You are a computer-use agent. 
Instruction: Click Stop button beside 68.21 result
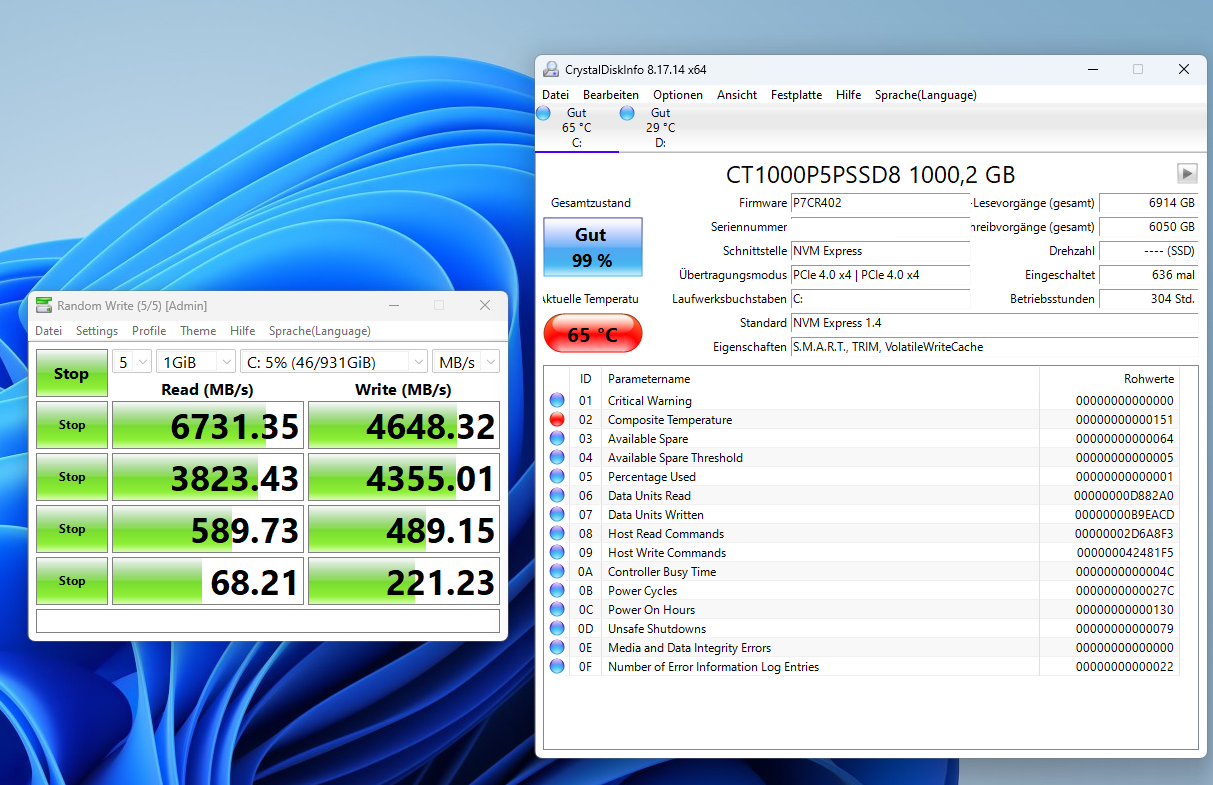point(71,581)
